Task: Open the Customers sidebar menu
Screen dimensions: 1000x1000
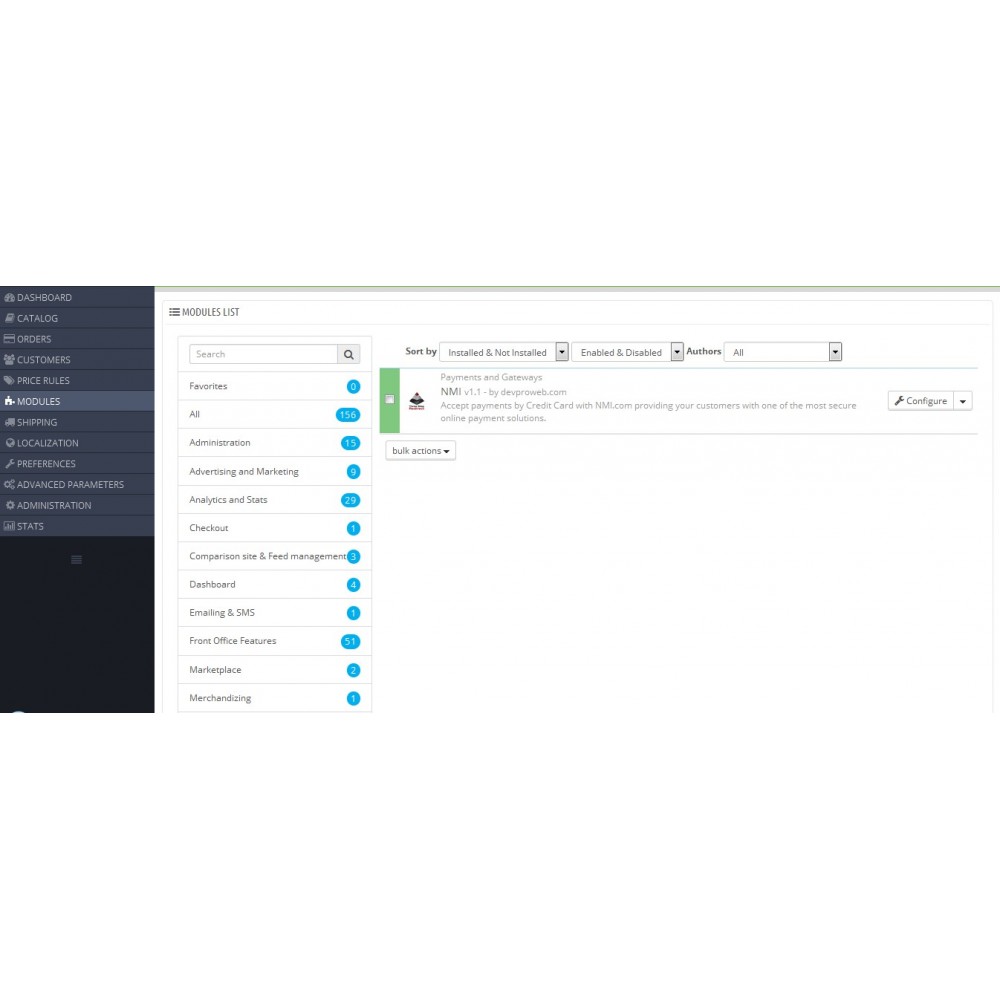Action: coord(77,360)
